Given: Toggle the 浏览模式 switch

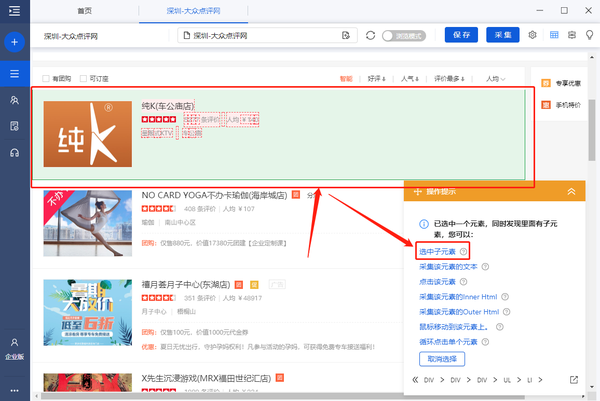Looking at the screenshot, I should tap(404, 36).
